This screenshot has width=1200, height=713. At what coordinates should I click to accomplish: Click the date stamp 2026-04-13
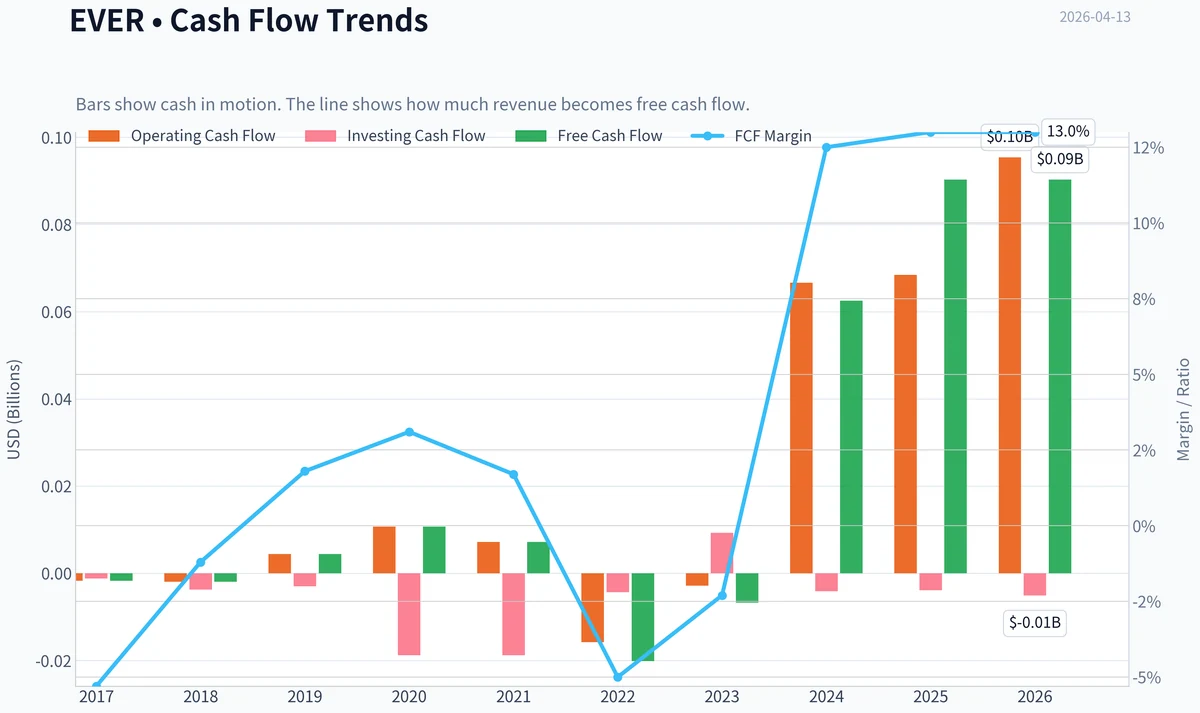(1094, 17)
